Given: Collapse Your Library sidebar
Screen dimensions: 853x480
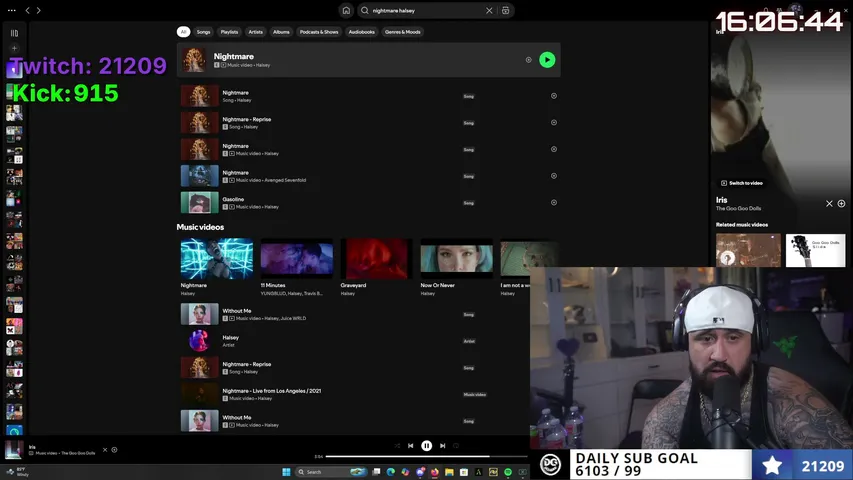Looking at the screenshot, I should [14, 33].
